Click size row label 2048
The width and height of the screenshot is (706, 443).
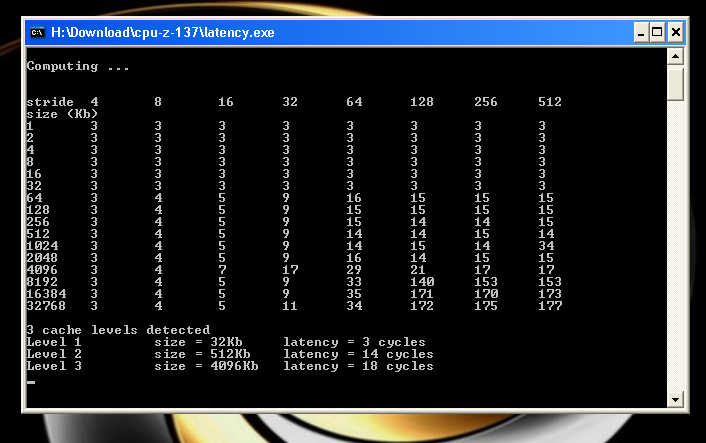(x=42, y=258)
